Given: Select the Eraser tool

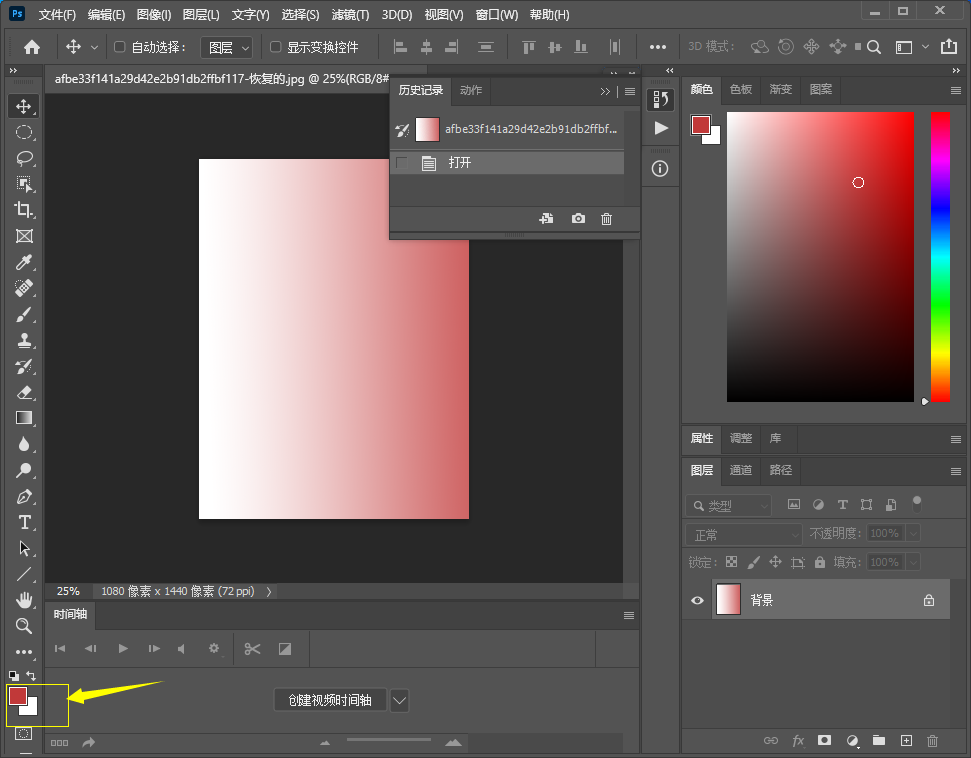Looking at the screenshot, I should pos(24,392).
